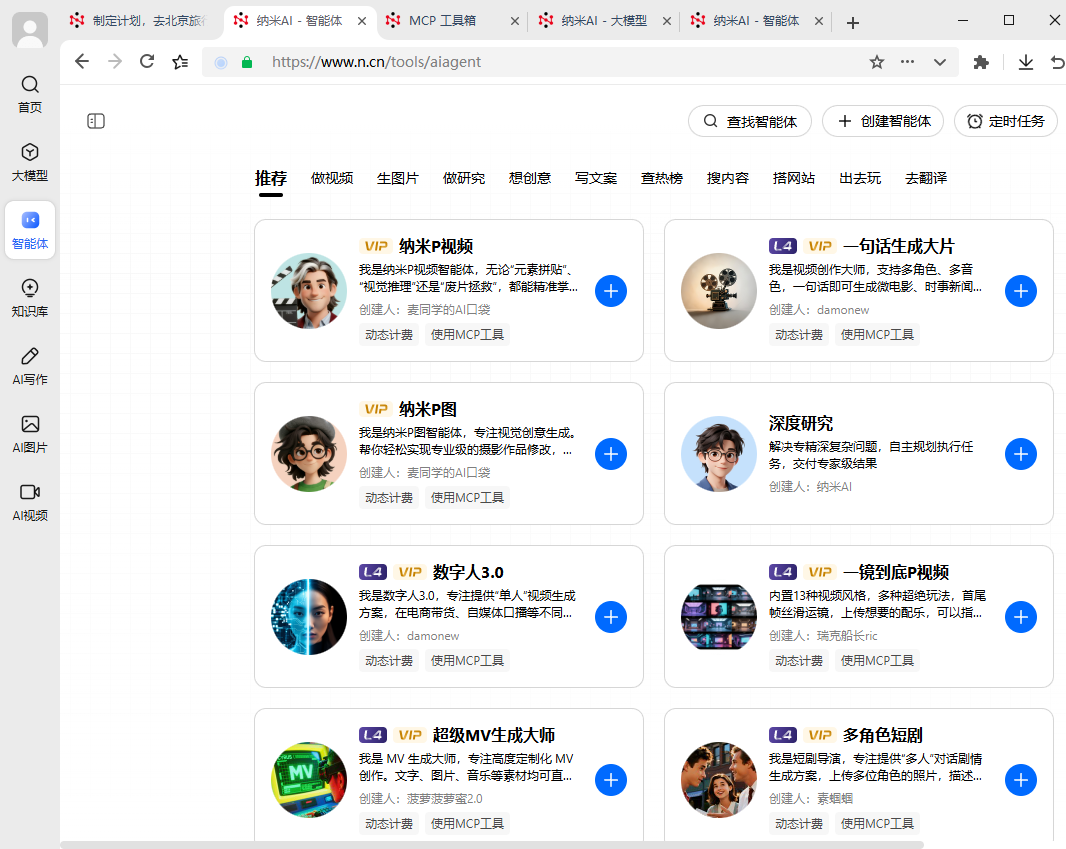Click the browser forward arrow
Viewport: 1066px width, 849px height.
[x=115, y=62]
